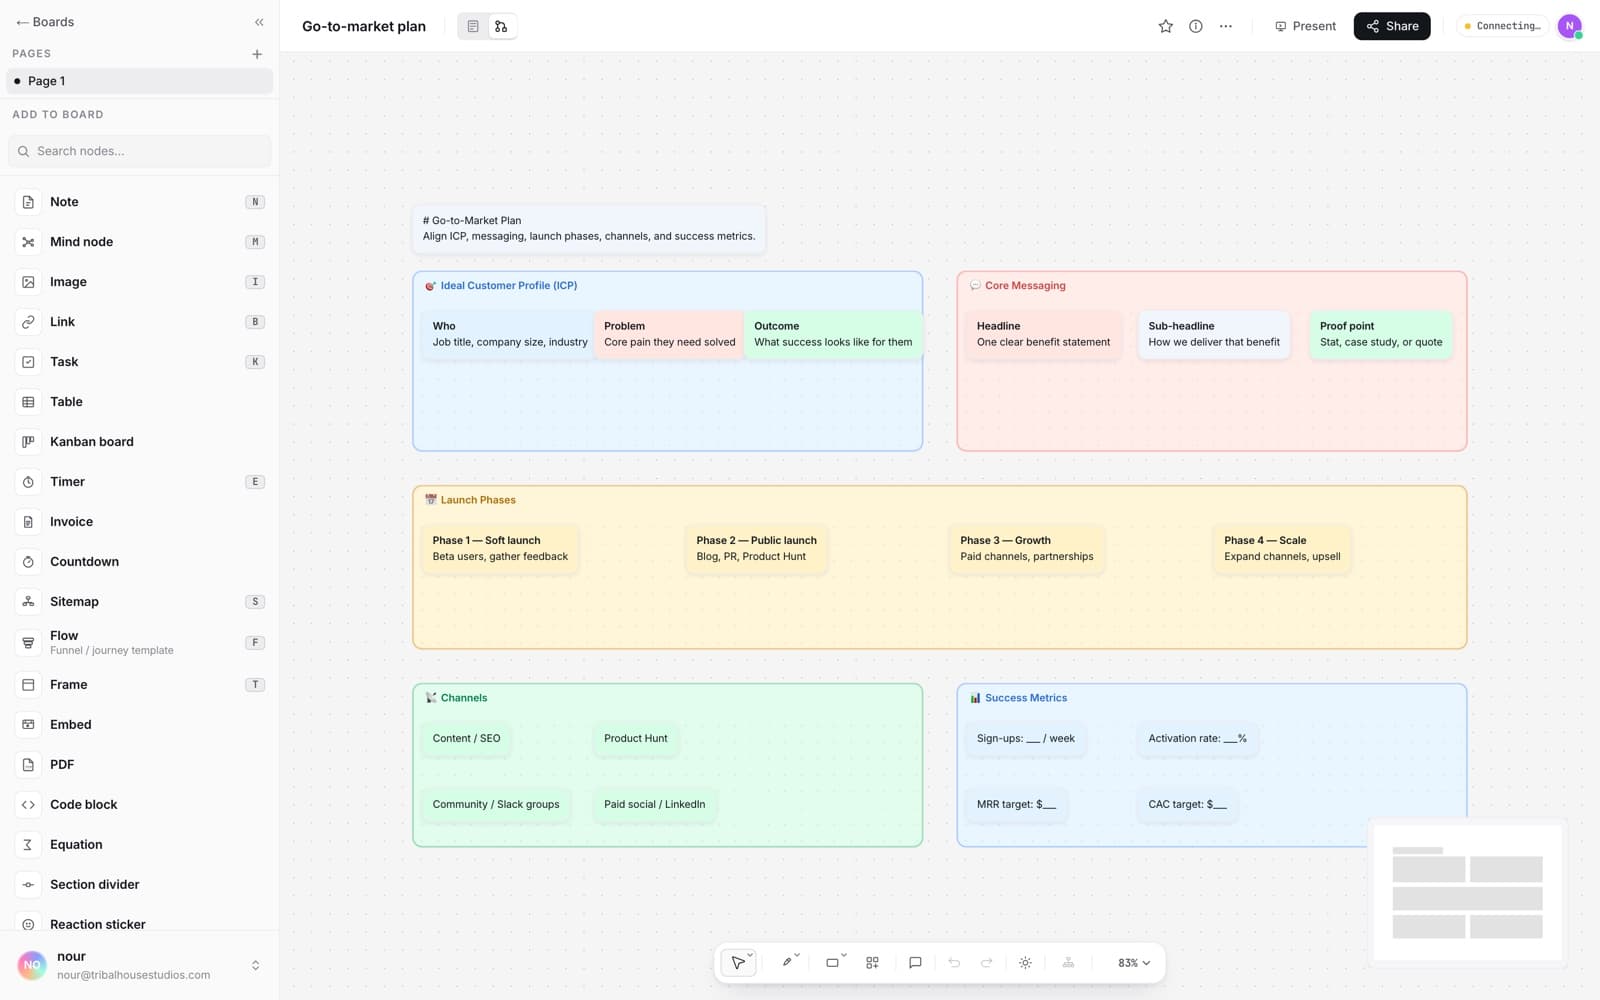This screenshot has width=1600, height=1000.
Task: Select the pen drawing tool
Action: point(787,963)
